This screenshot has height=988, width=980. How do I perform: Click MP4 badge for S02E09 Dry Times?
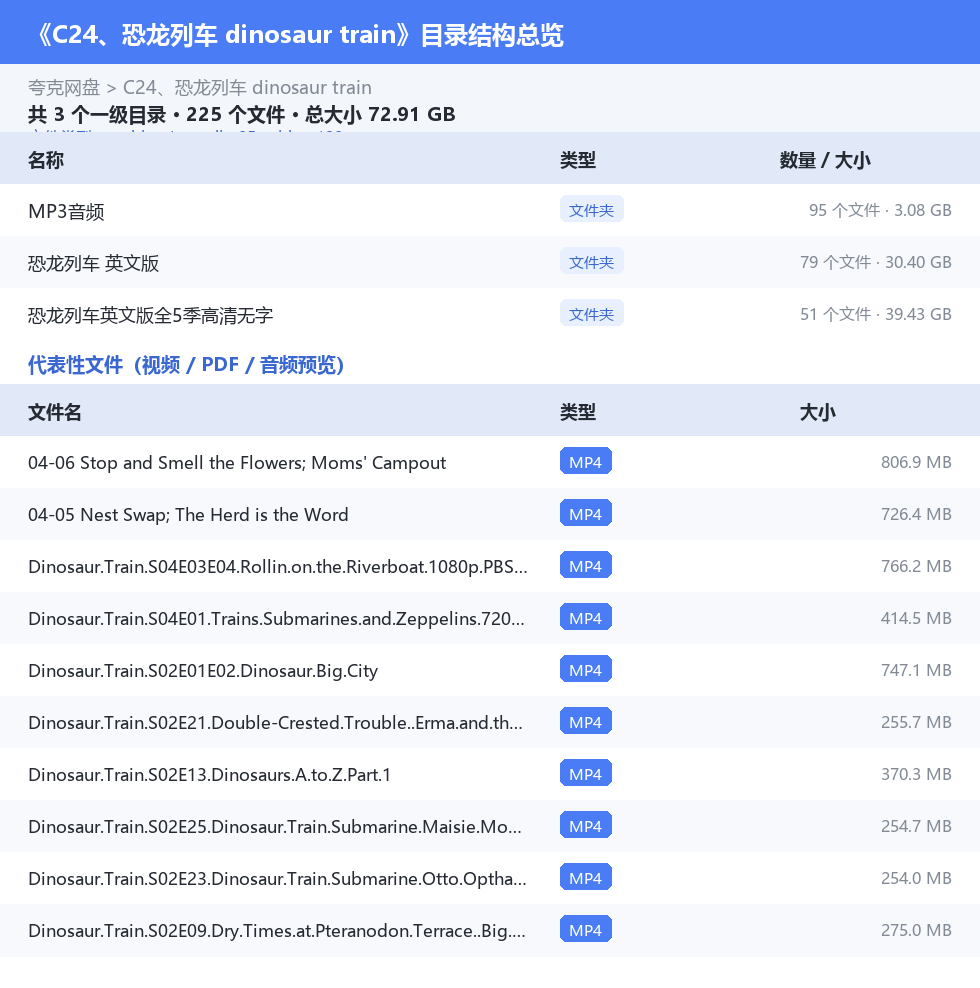coord(585,930)
